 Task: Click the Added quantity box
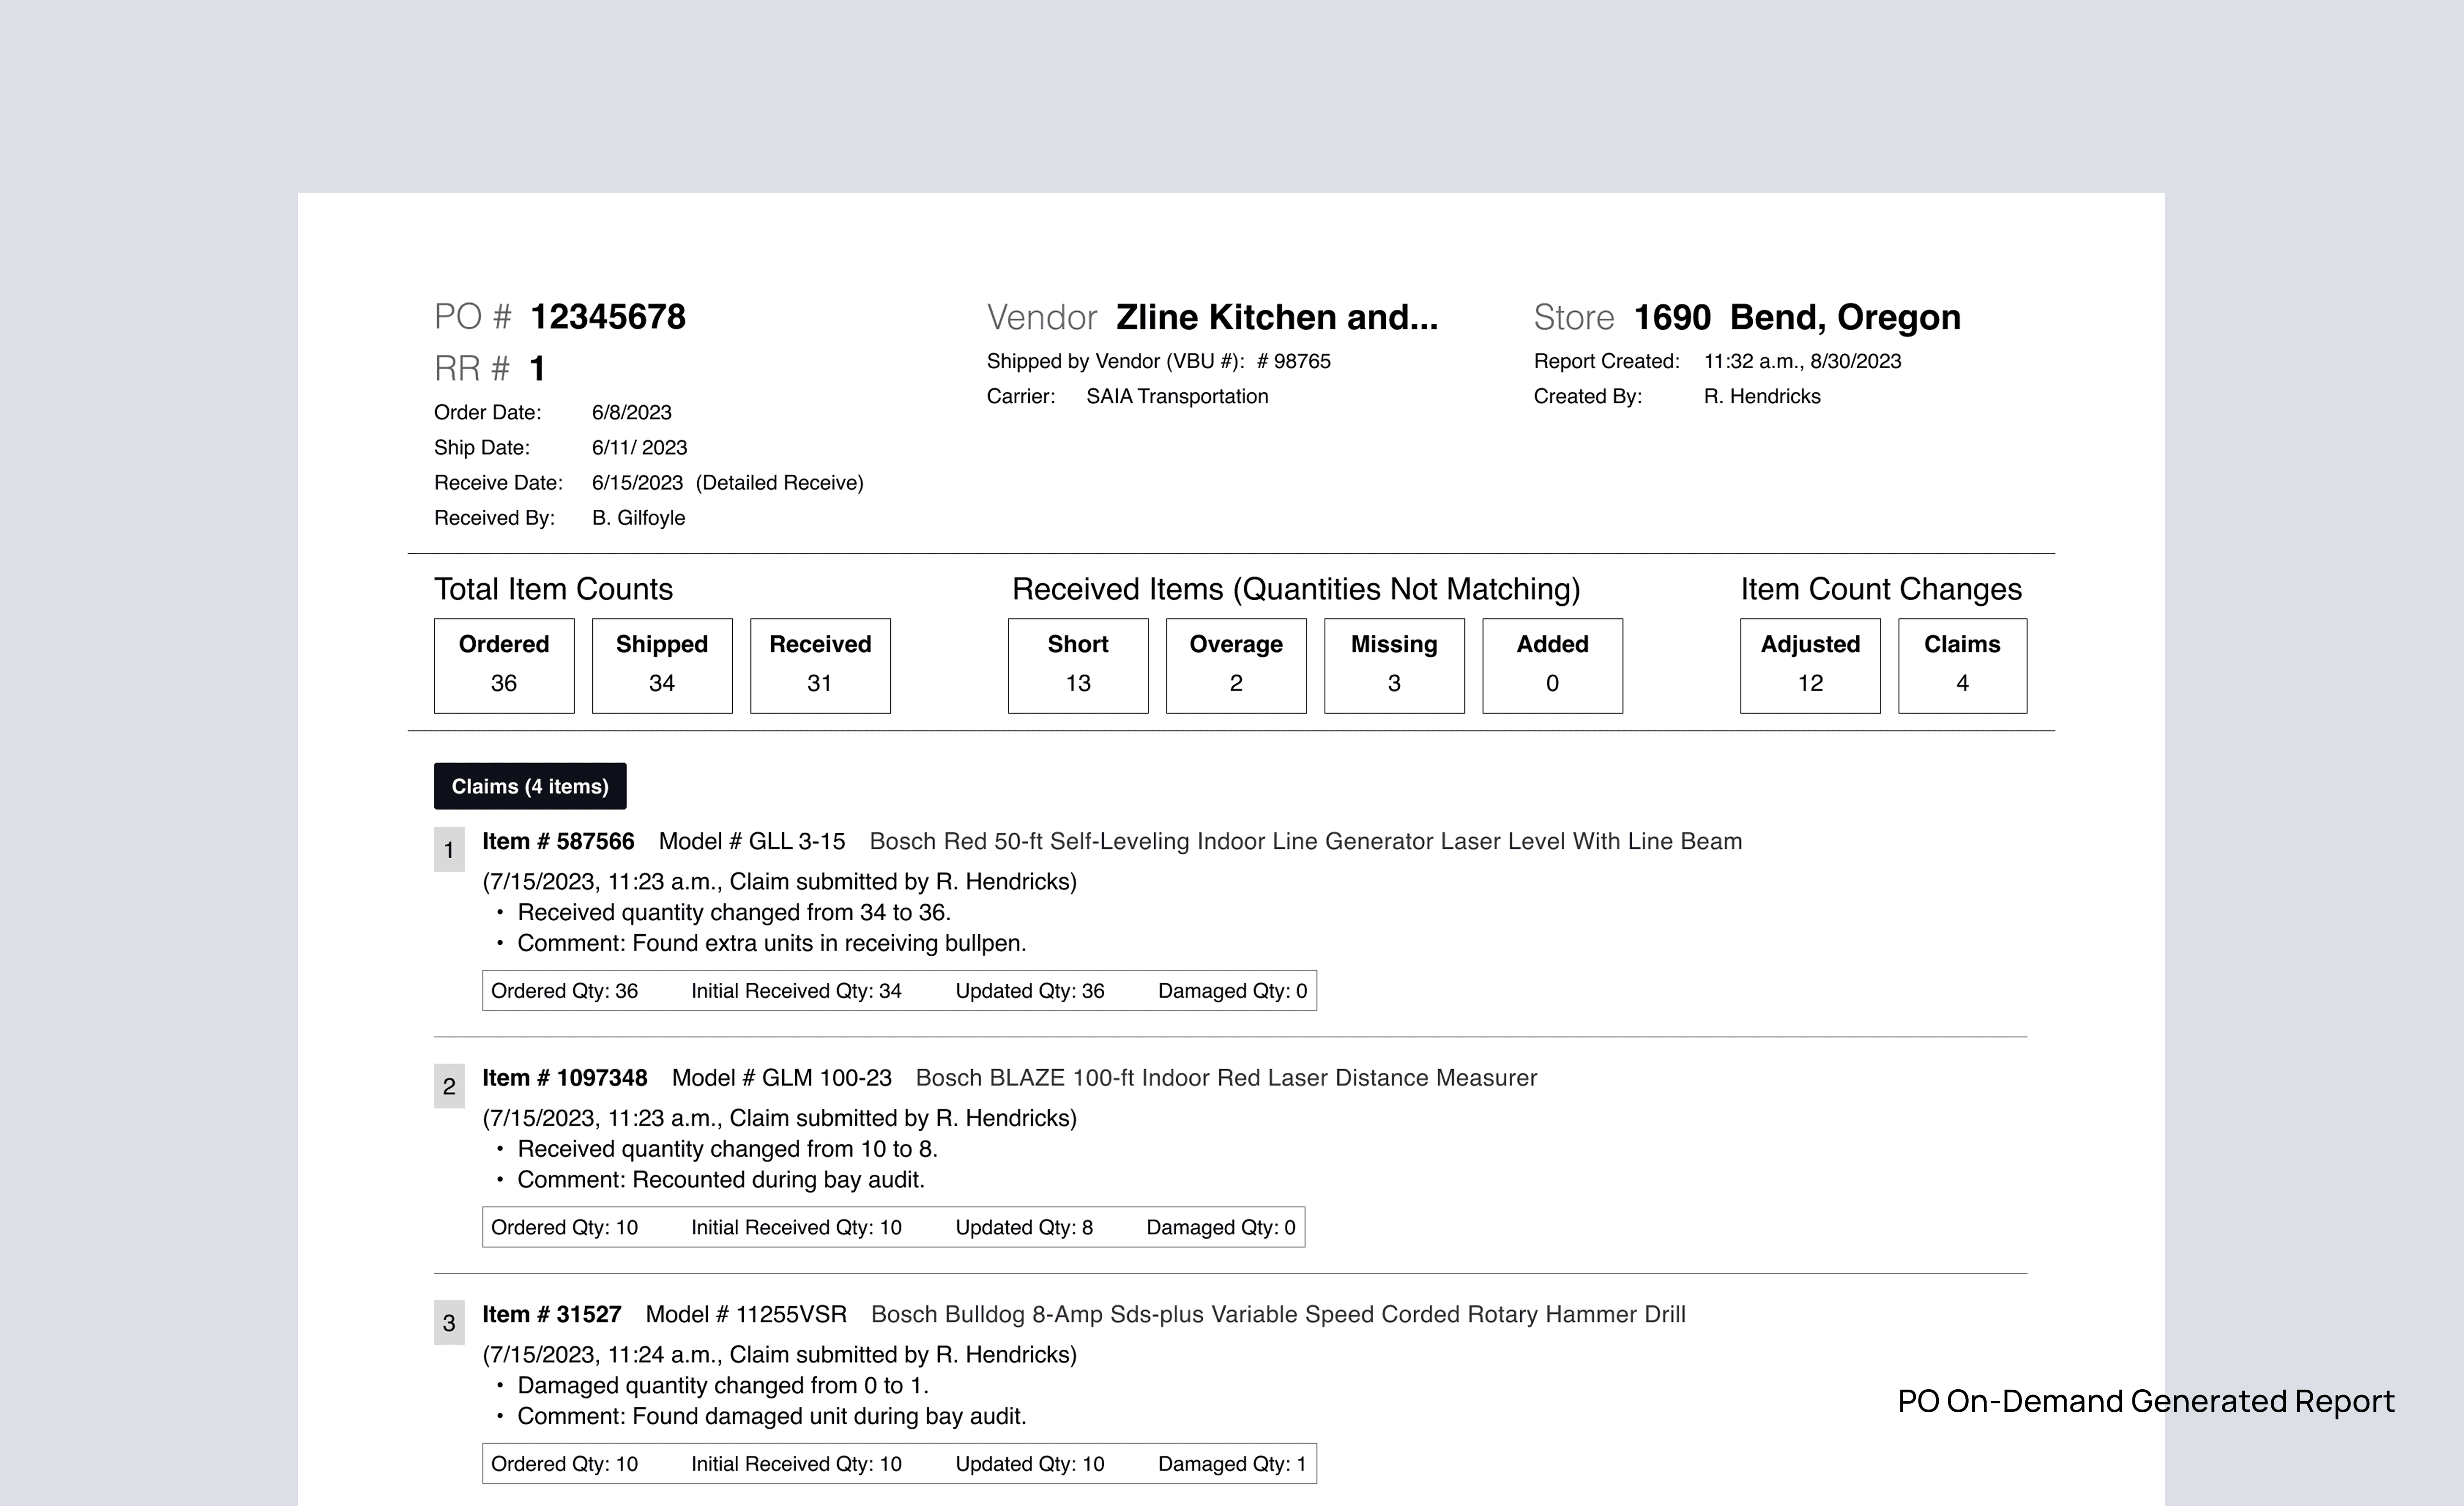1551,665
